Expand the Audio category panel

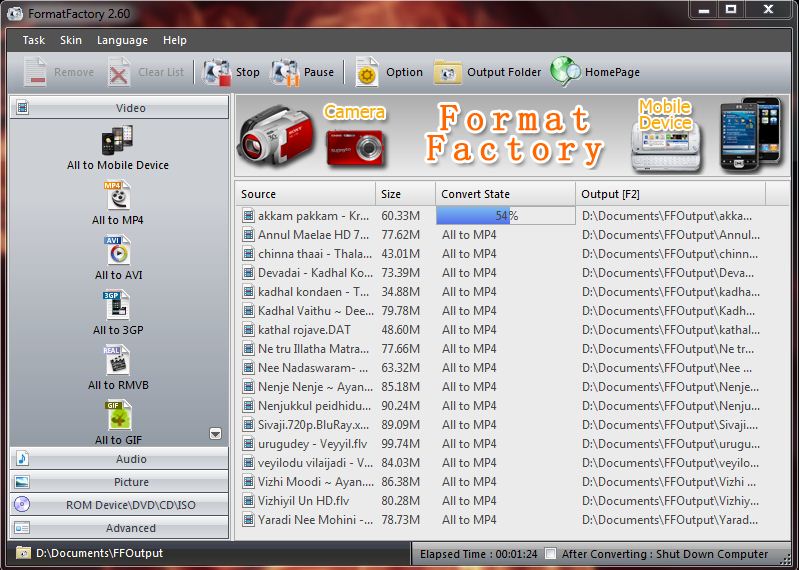click(119, 458)
